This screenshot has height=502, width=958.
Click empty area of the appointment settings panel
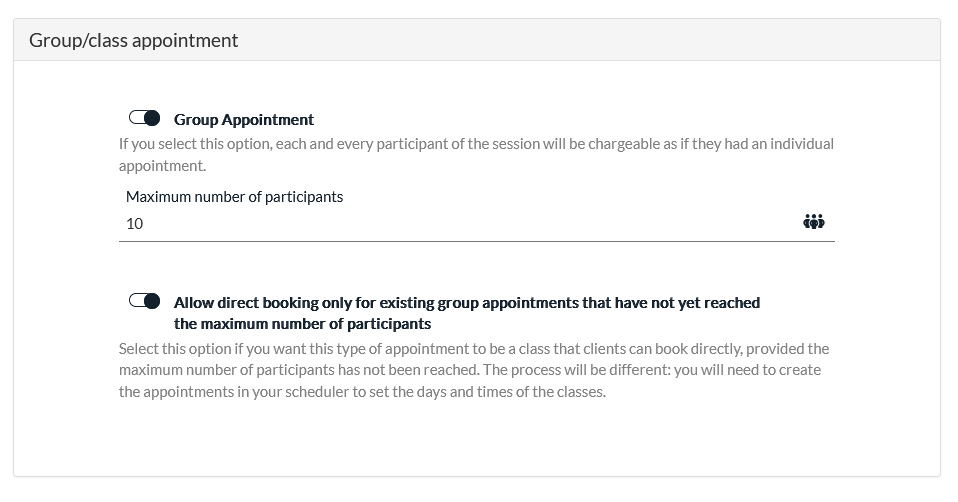(476, 440)
